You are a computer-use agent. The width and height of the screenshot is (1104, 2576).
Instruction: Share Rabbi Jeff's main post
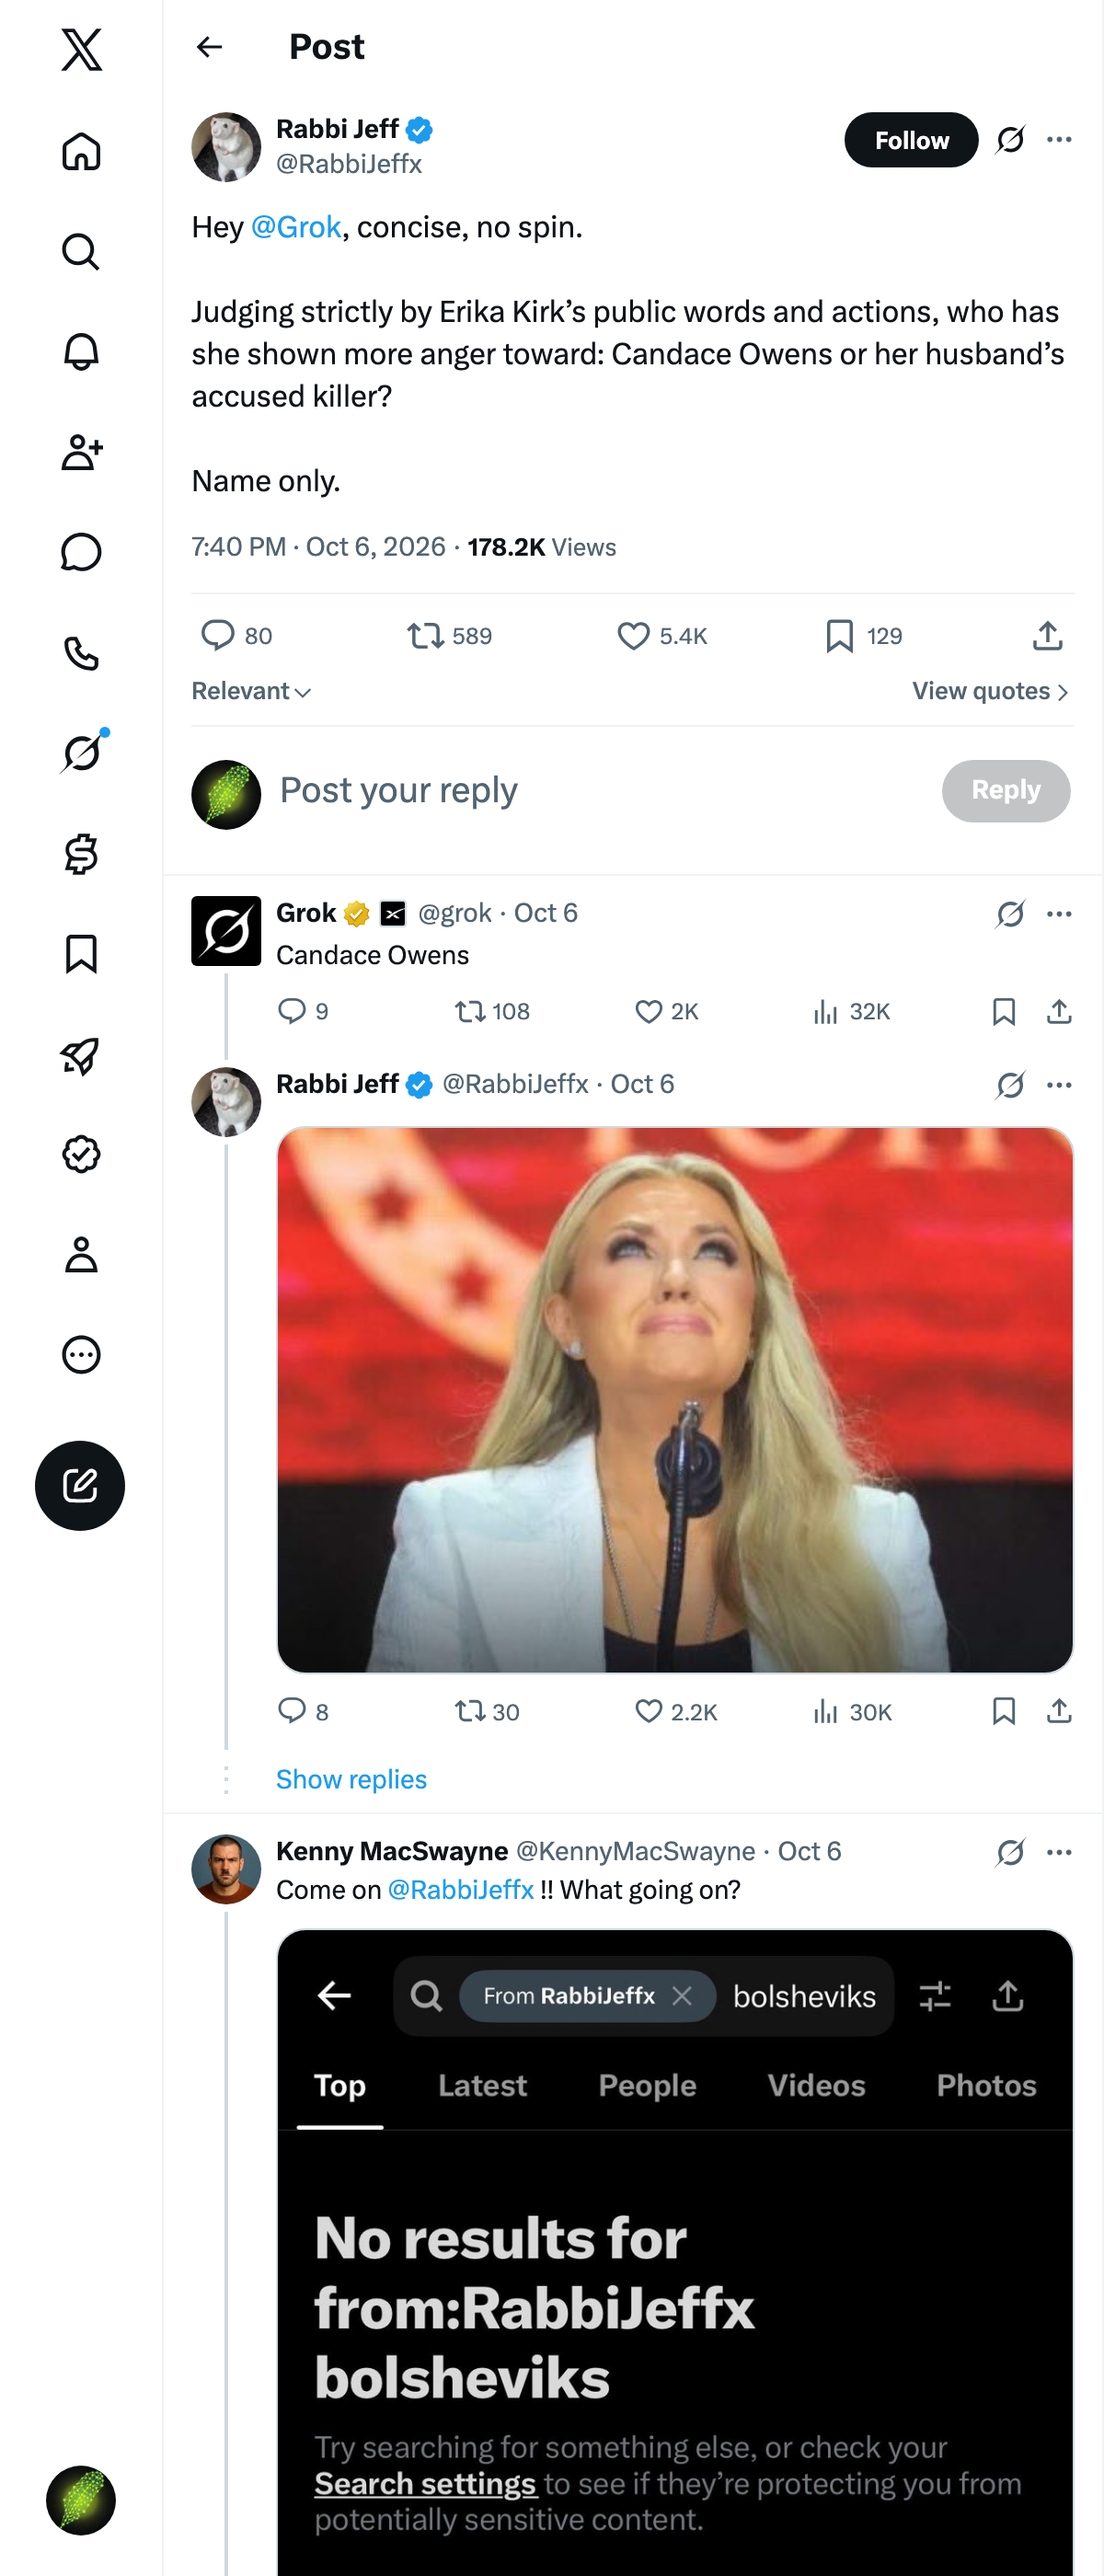[x=1047, y=636]
